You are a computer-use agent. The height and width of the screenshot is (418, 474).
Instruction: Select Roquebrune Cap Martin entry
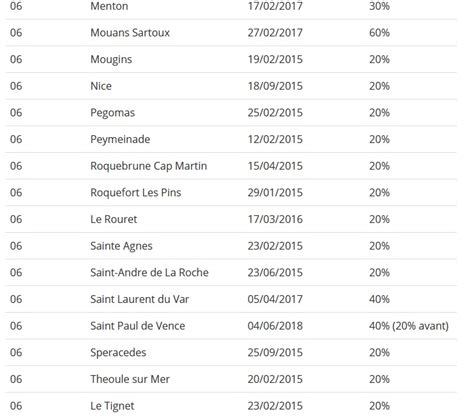tap(148, 166)
